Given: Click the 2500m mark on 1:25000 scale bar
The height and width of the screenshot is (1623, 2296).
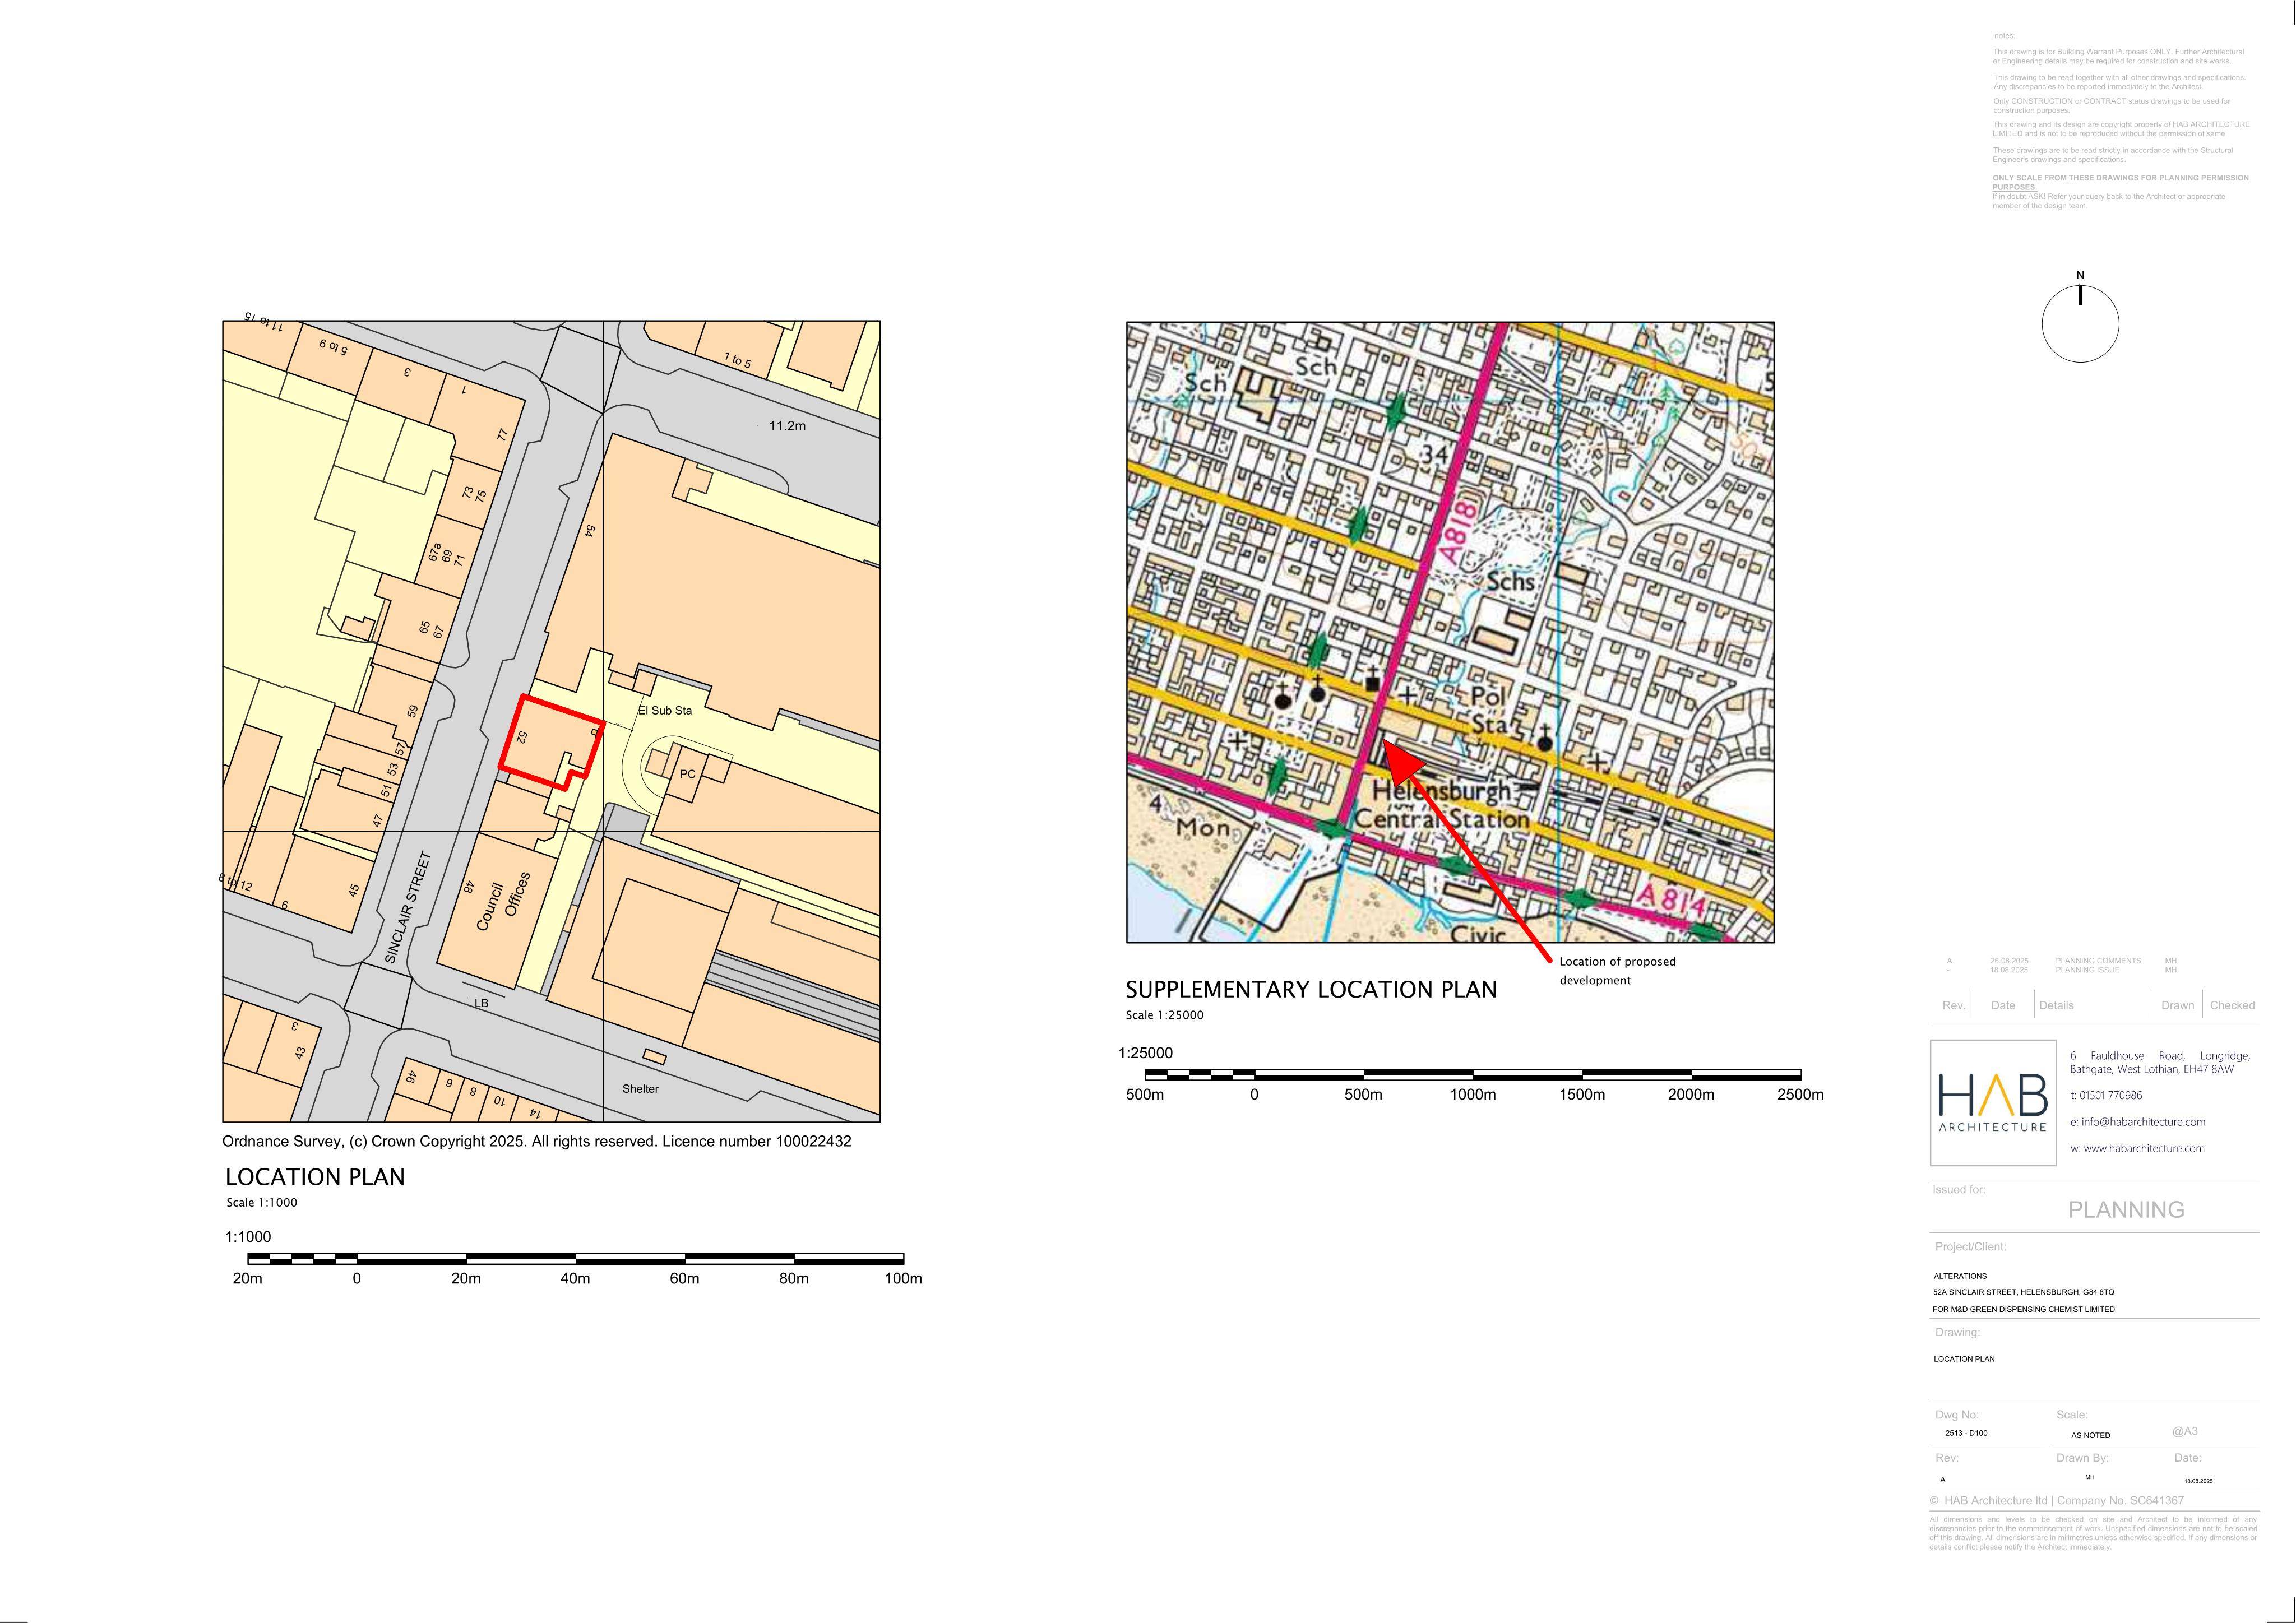Looking at the screenshot, I should (1800, 1095).
